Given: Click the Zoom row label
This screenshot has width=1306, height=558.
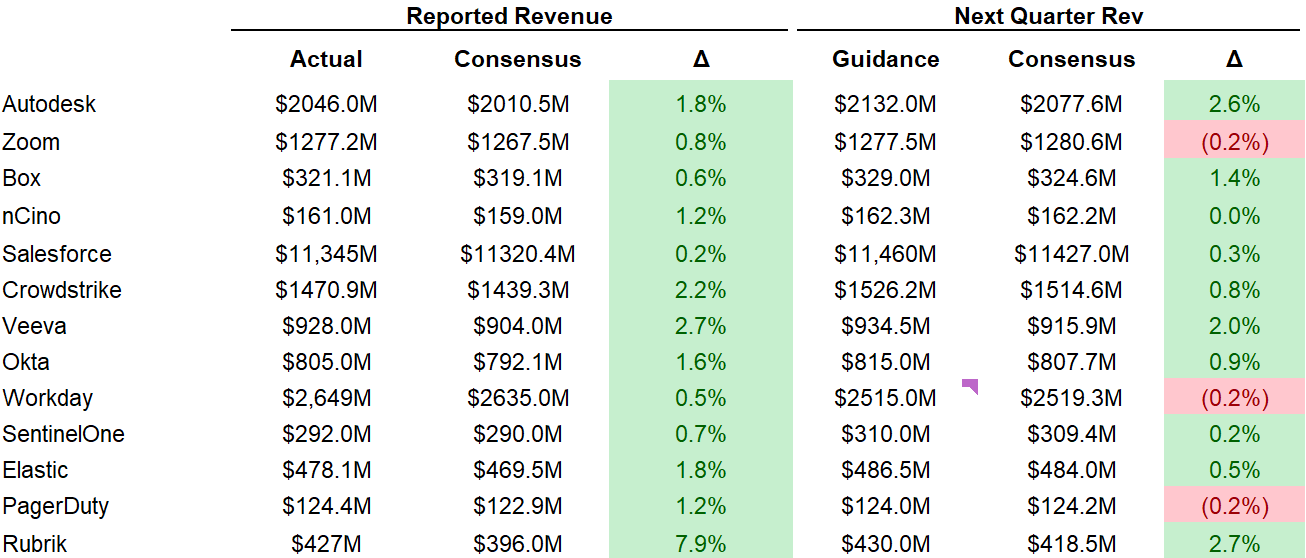Looking at the screenshot, I should tap(31, 142).
